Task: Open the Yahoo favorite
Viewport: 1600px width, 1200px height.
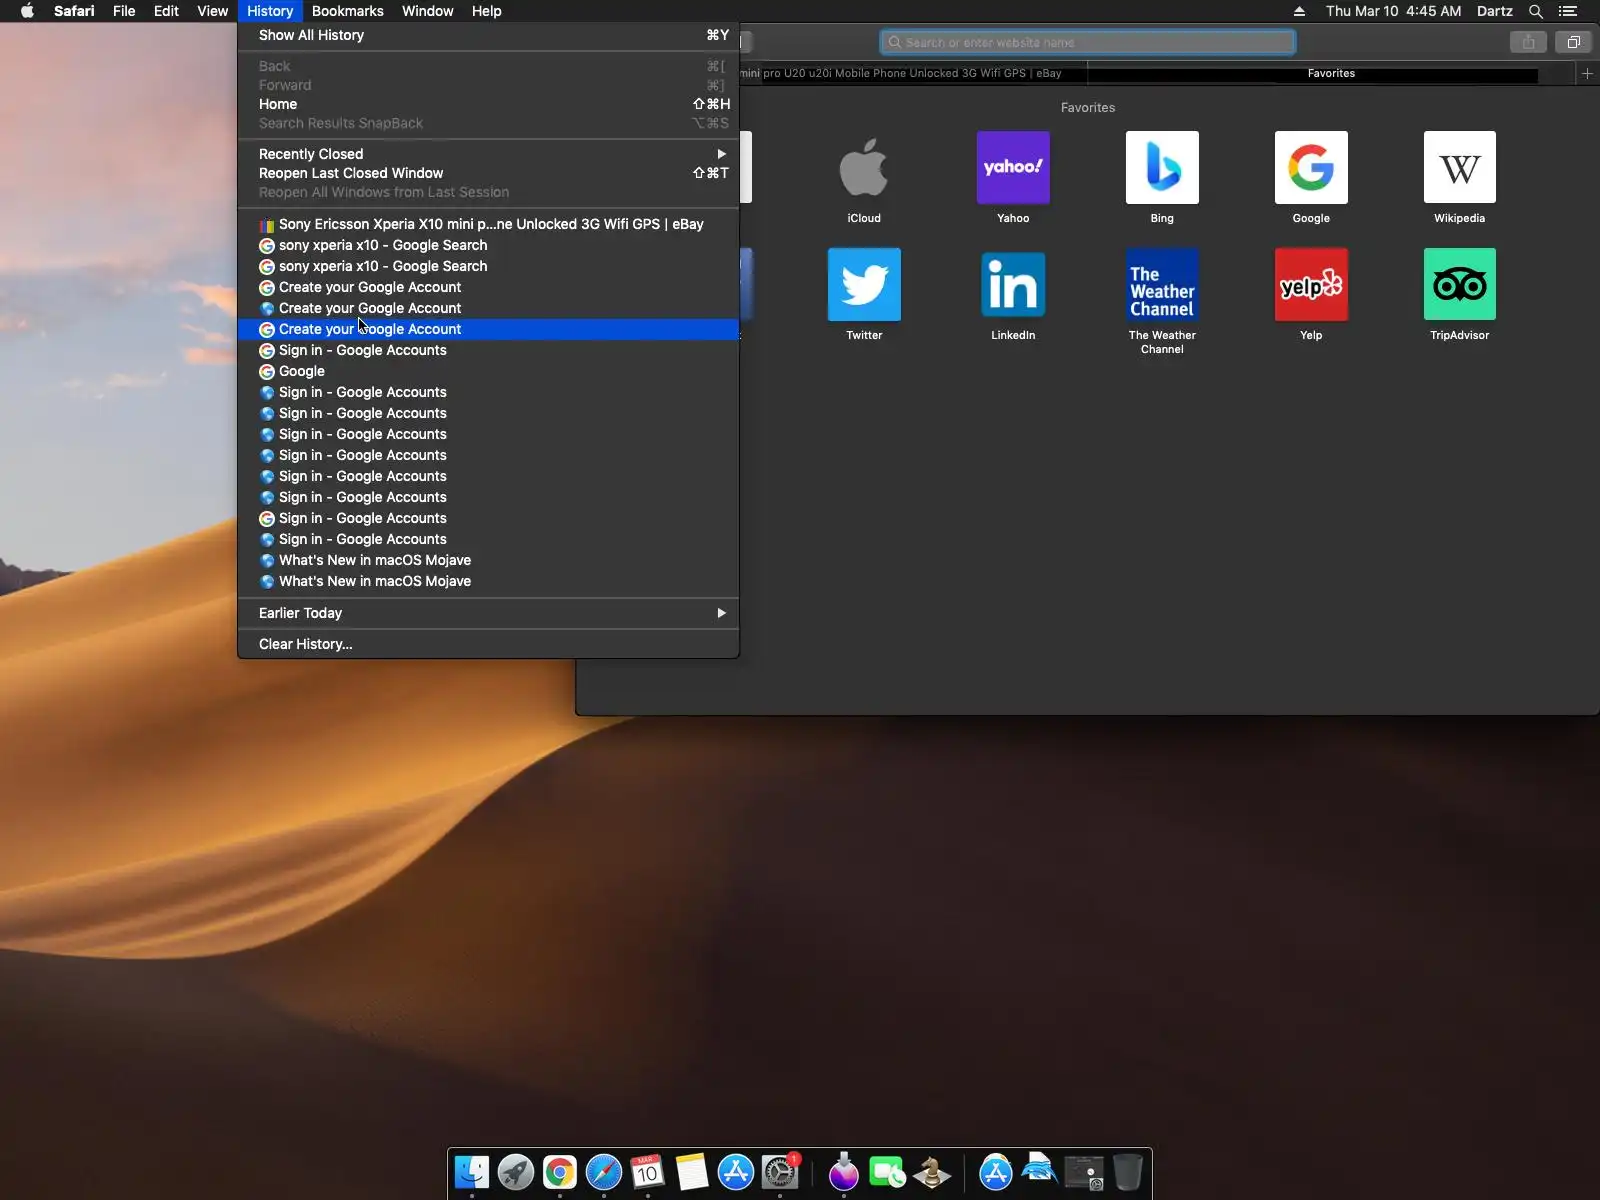Action: click(x=1013, y=168)
